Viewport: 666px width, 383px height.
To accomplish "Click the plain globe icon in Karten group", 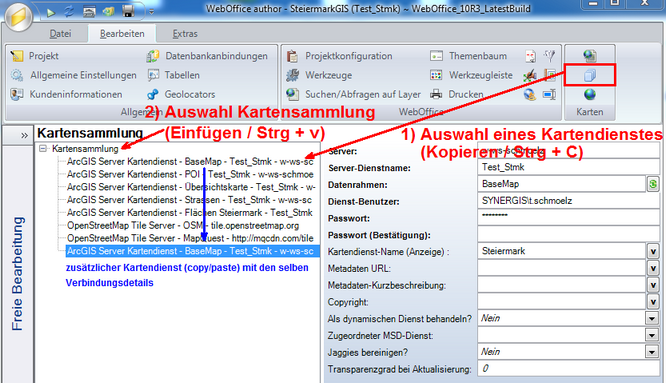I will click(x=590, y=94).
